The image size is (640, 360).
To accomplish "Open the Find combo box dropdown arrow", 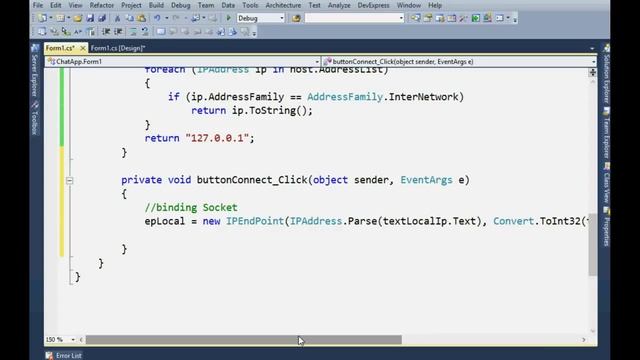I will tap(401, 18).
